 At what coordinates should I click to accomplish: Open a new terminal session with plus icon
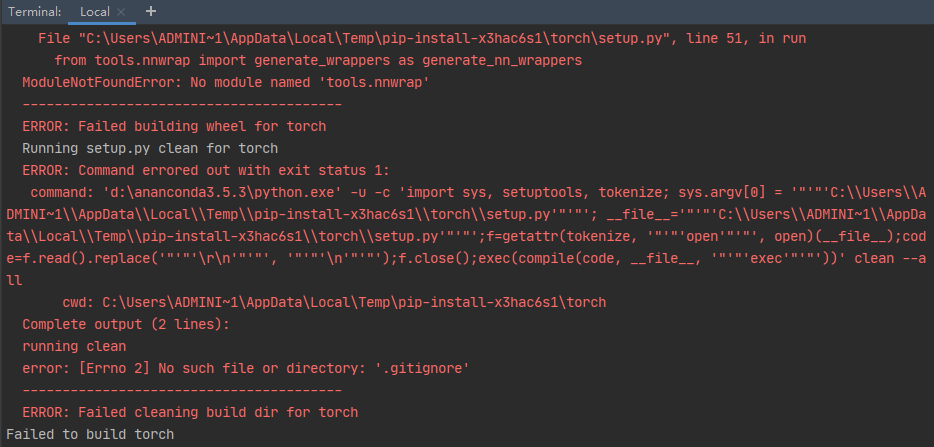click(151, 11)
